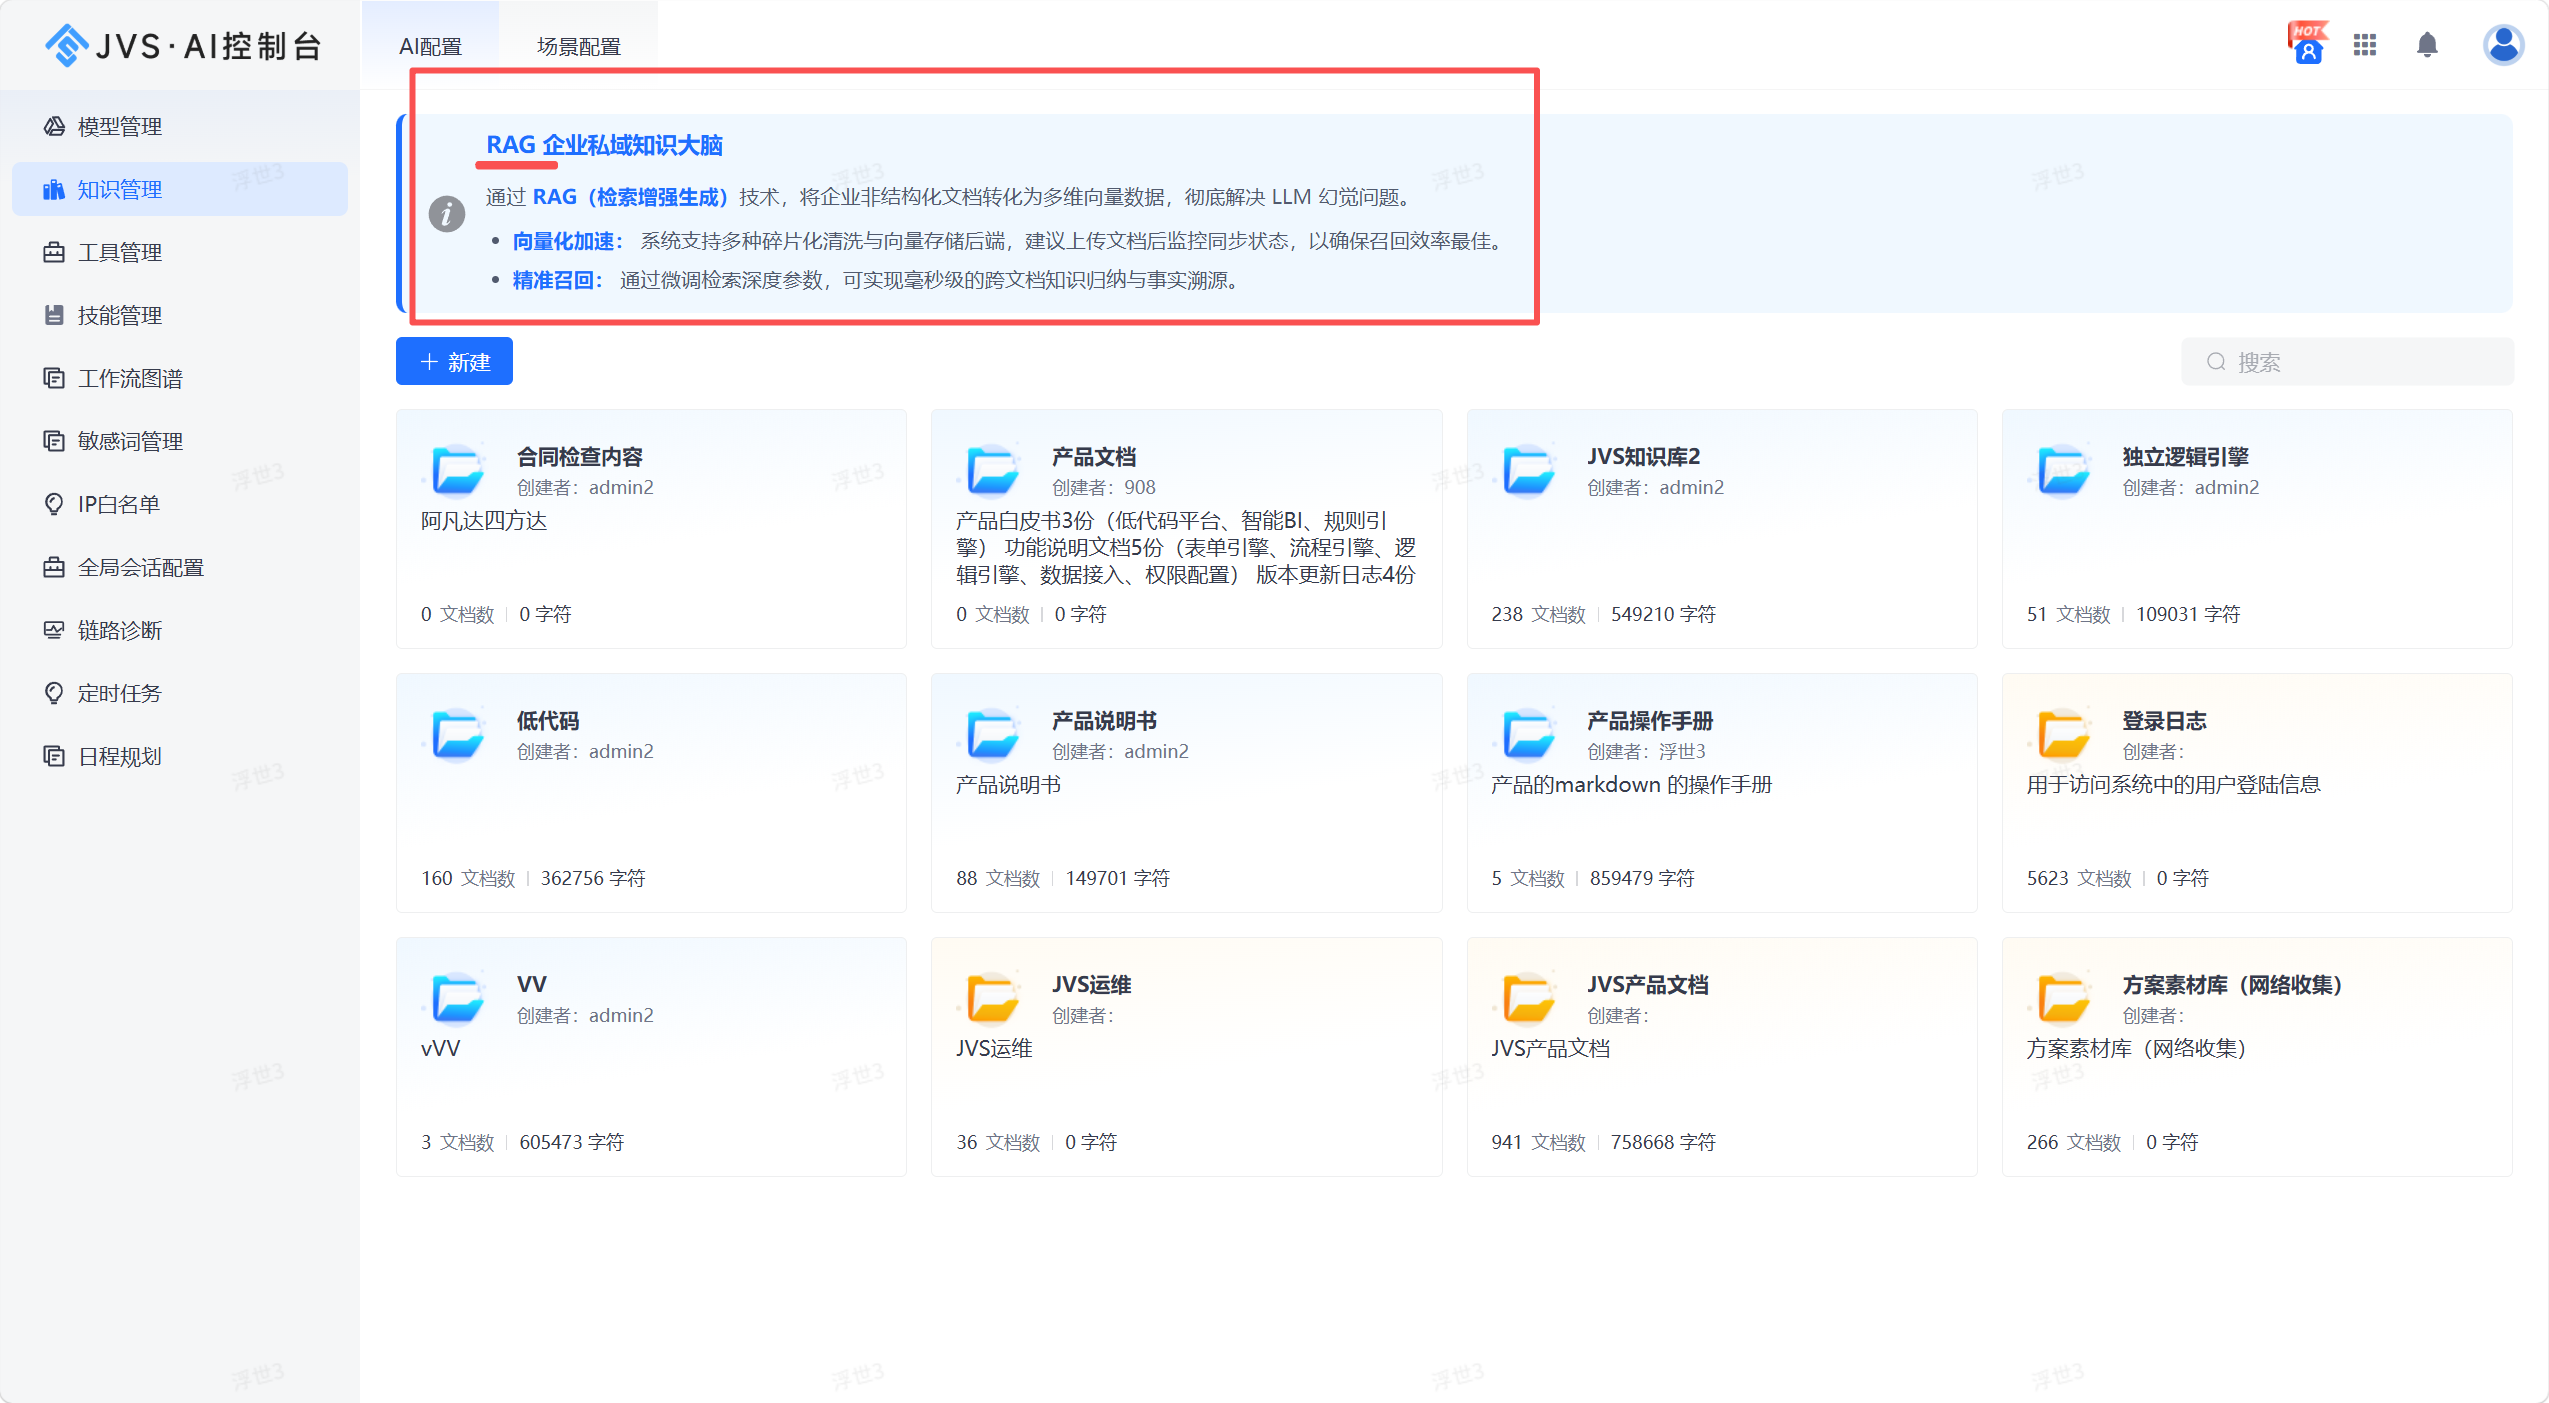Image resolution: width=2549 pixels, height=1403 pixels.
Task: Click the 109031 字符 count
Action: point(2187,614)
